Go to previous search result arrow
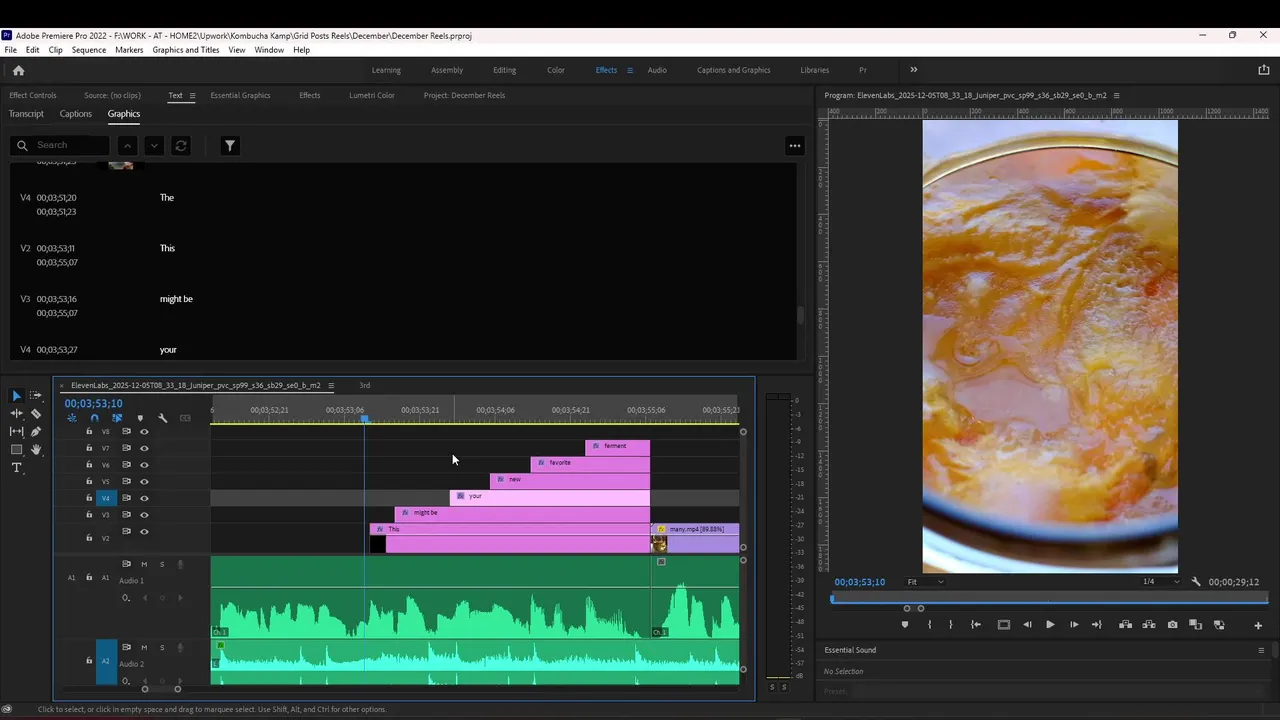Image resolution: width=1280 pixels, height=720 pixels. 126,145
